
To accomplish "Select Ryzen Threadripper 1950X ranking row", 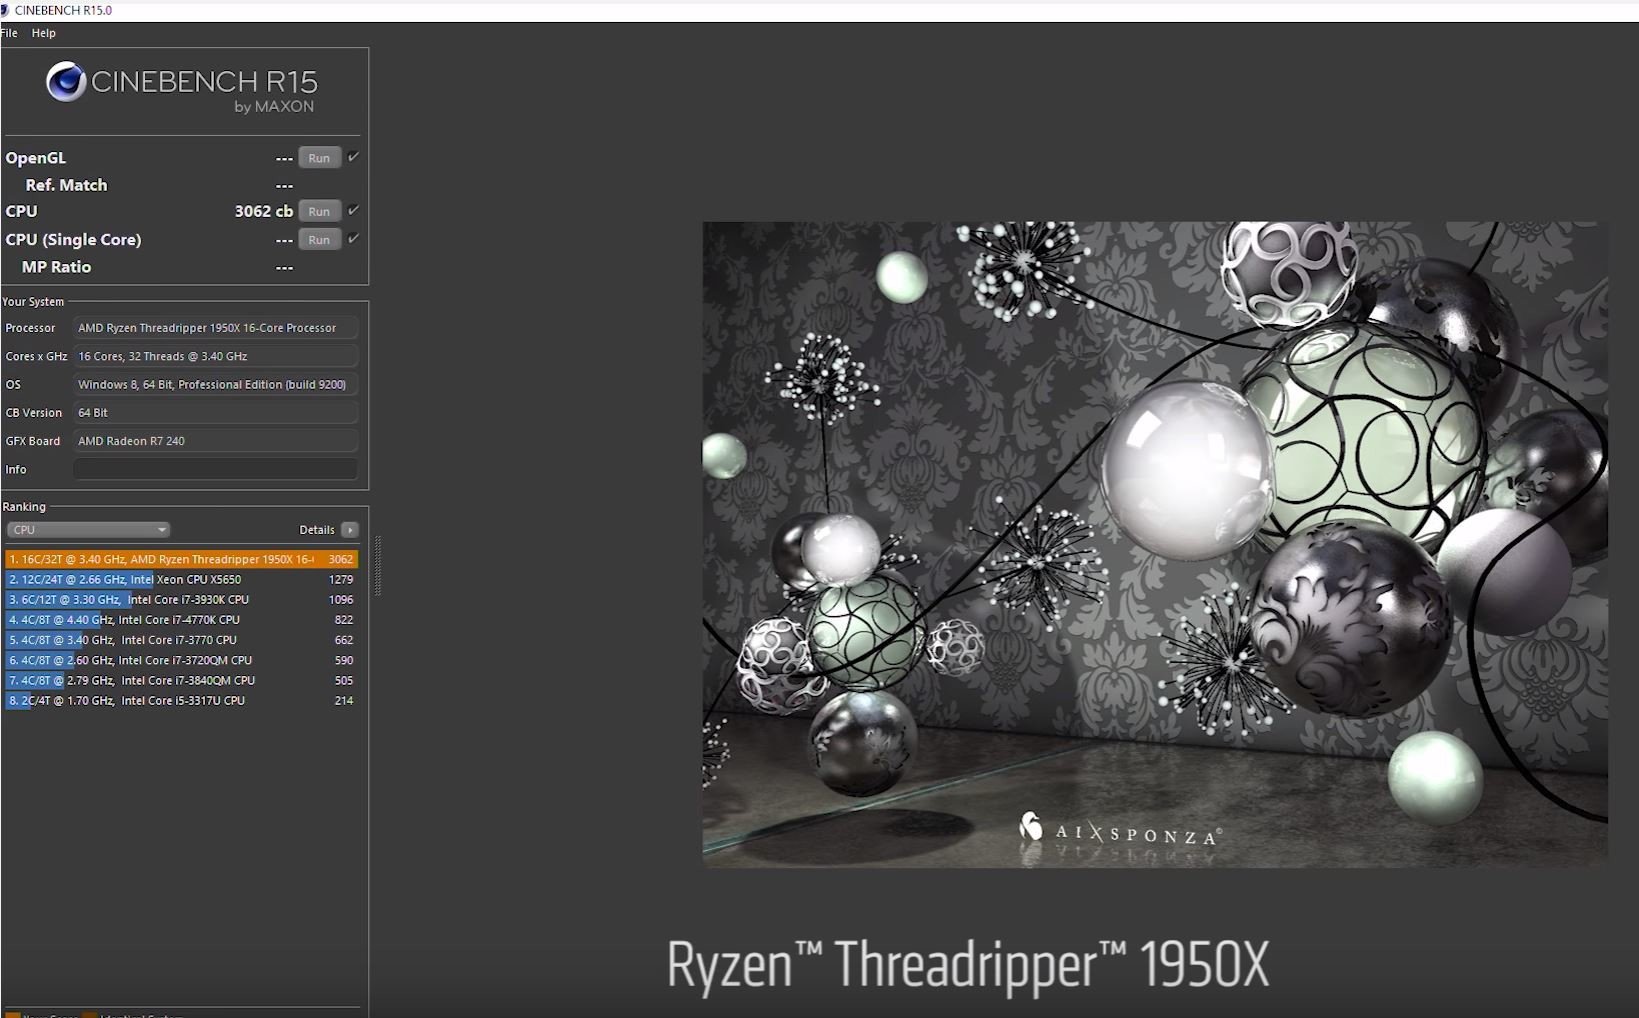I will click(x=181, y=559).
